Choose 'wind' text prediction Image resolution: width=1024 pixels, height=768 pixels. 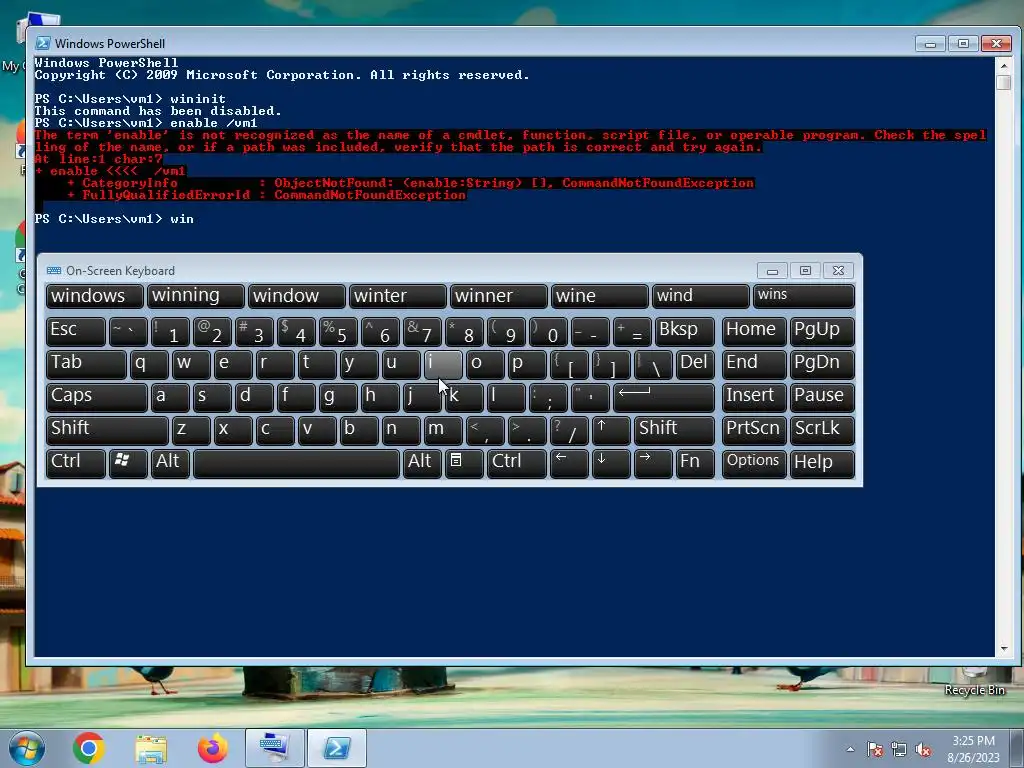(x=701, y=296)
